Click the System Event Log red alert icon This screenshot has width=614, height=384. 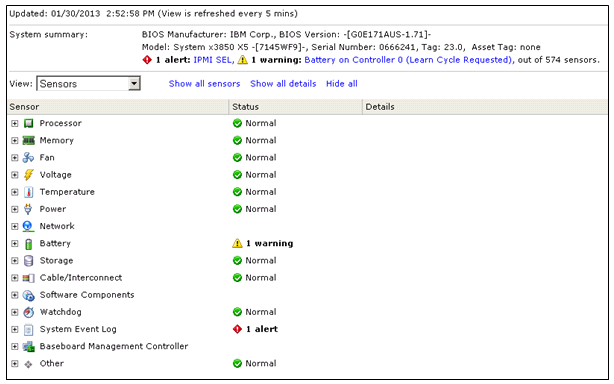point(237,329)
